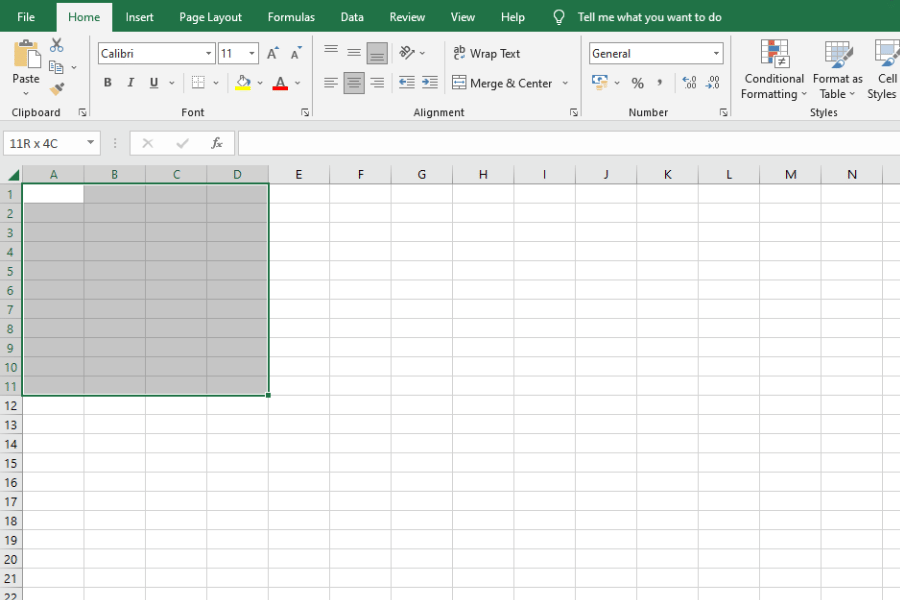Click the Increase Indent icon

429,83
